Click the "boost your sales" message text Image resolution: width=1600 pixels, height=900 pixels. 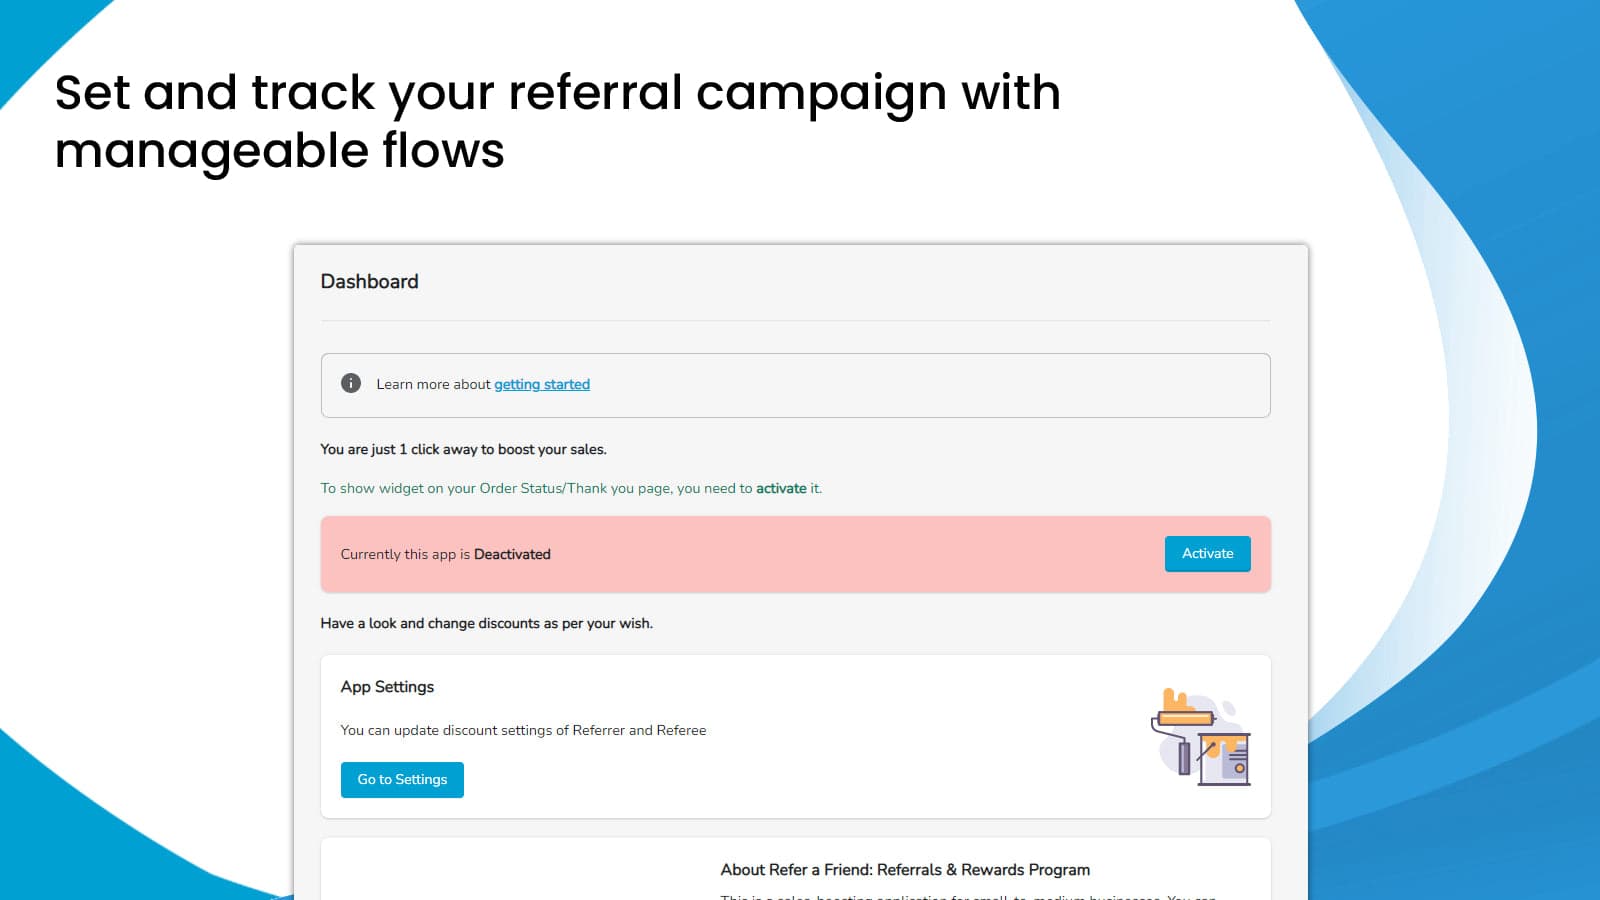click(x=463, y=449)
